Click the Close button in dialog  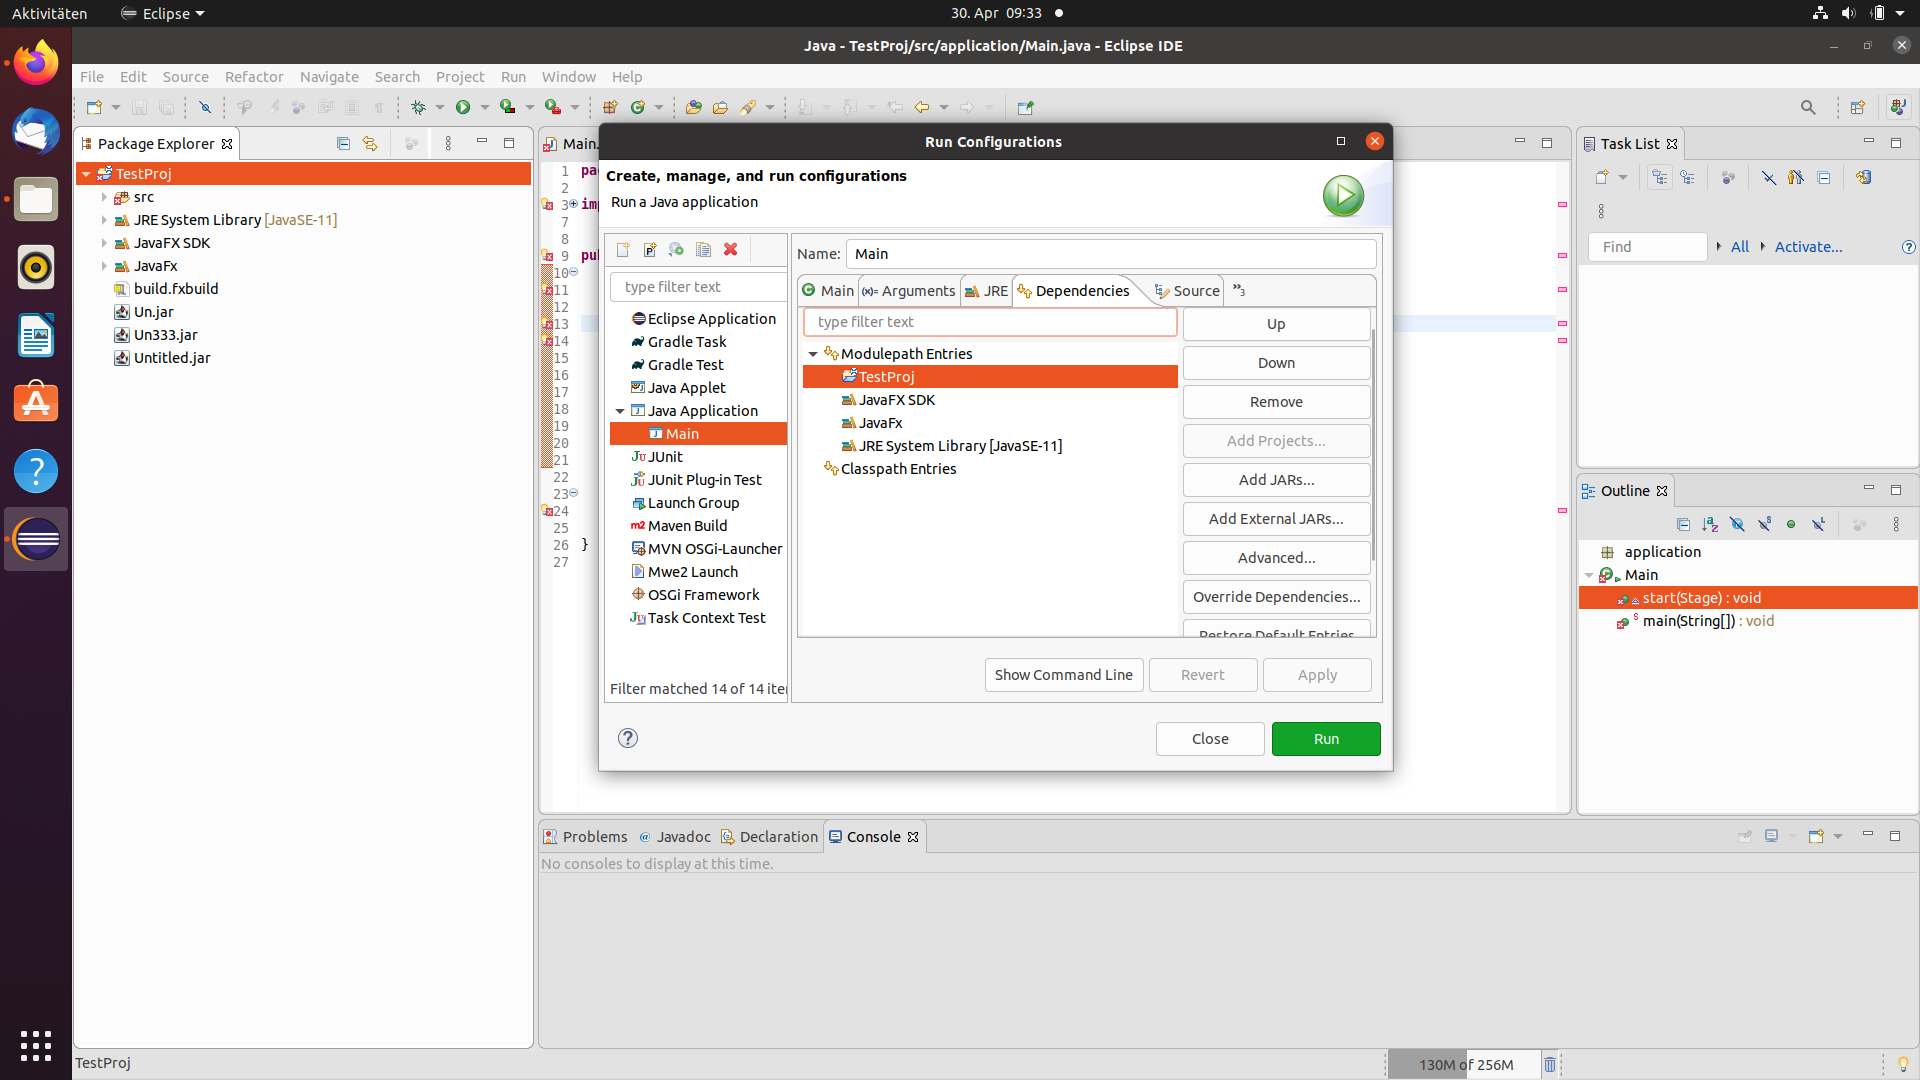tap(1210, 739)
